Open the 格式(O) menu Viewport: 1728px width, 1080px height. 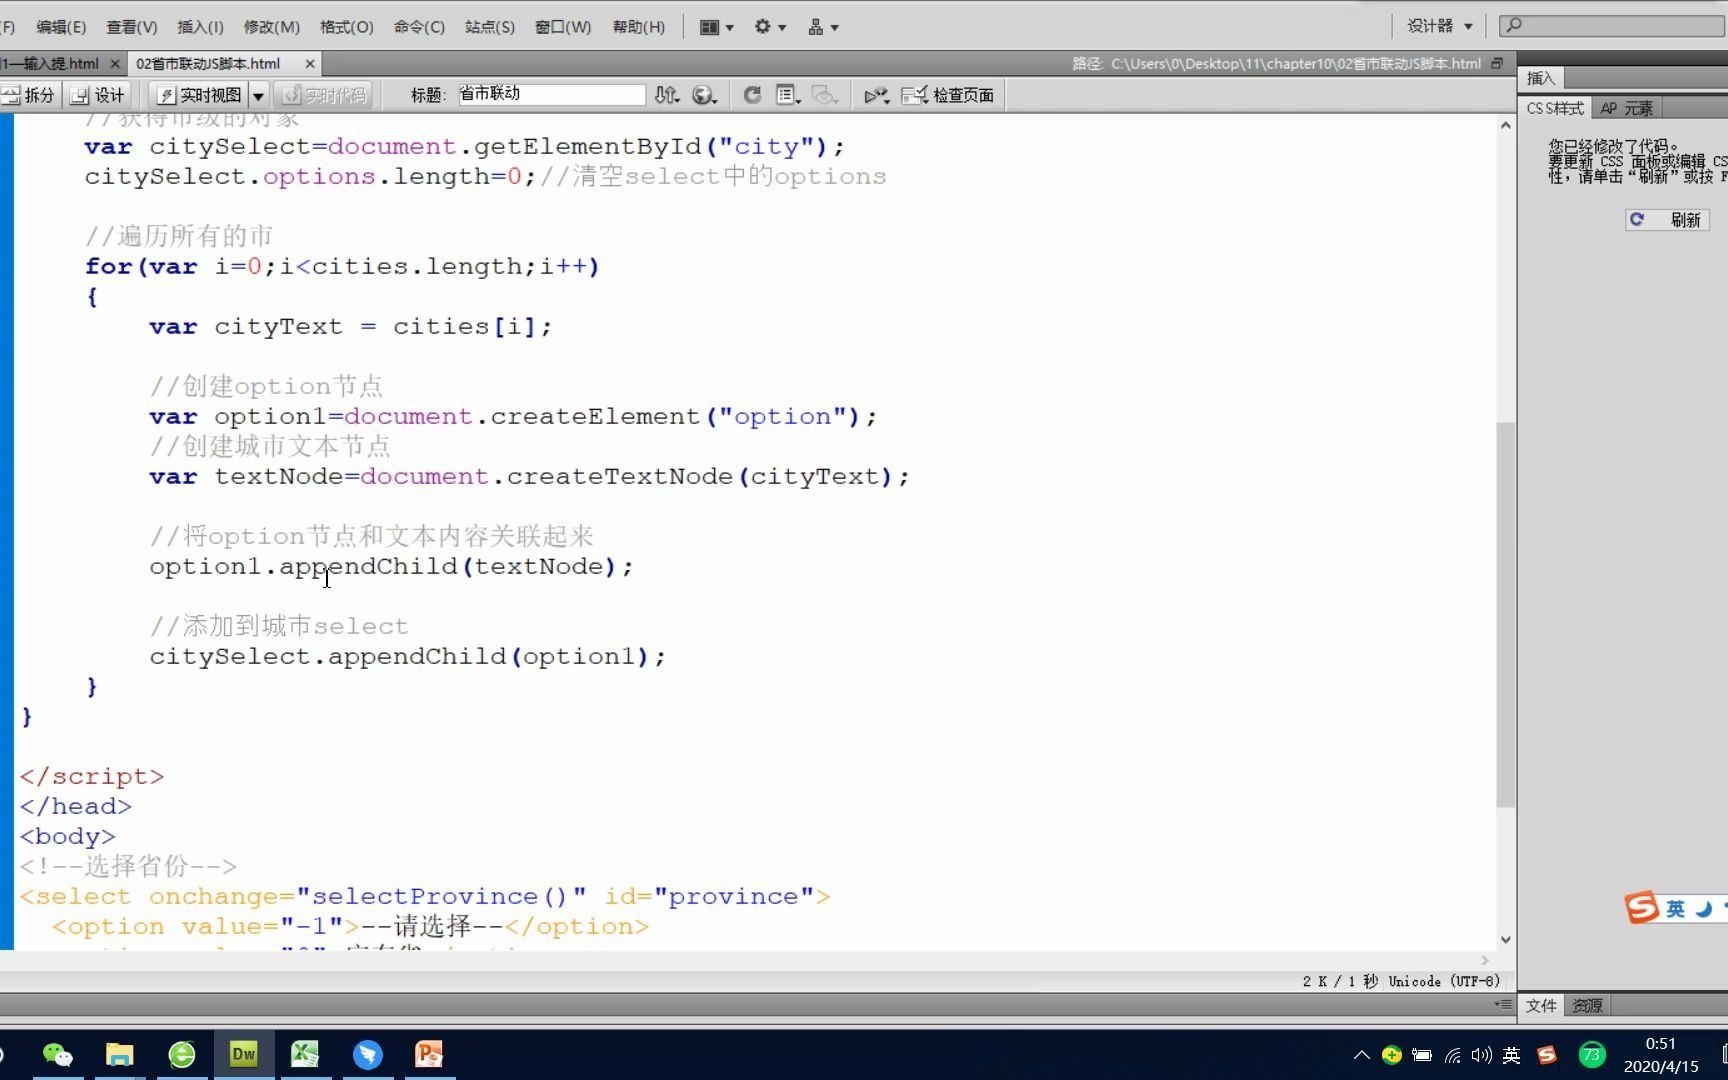[346, 27]
